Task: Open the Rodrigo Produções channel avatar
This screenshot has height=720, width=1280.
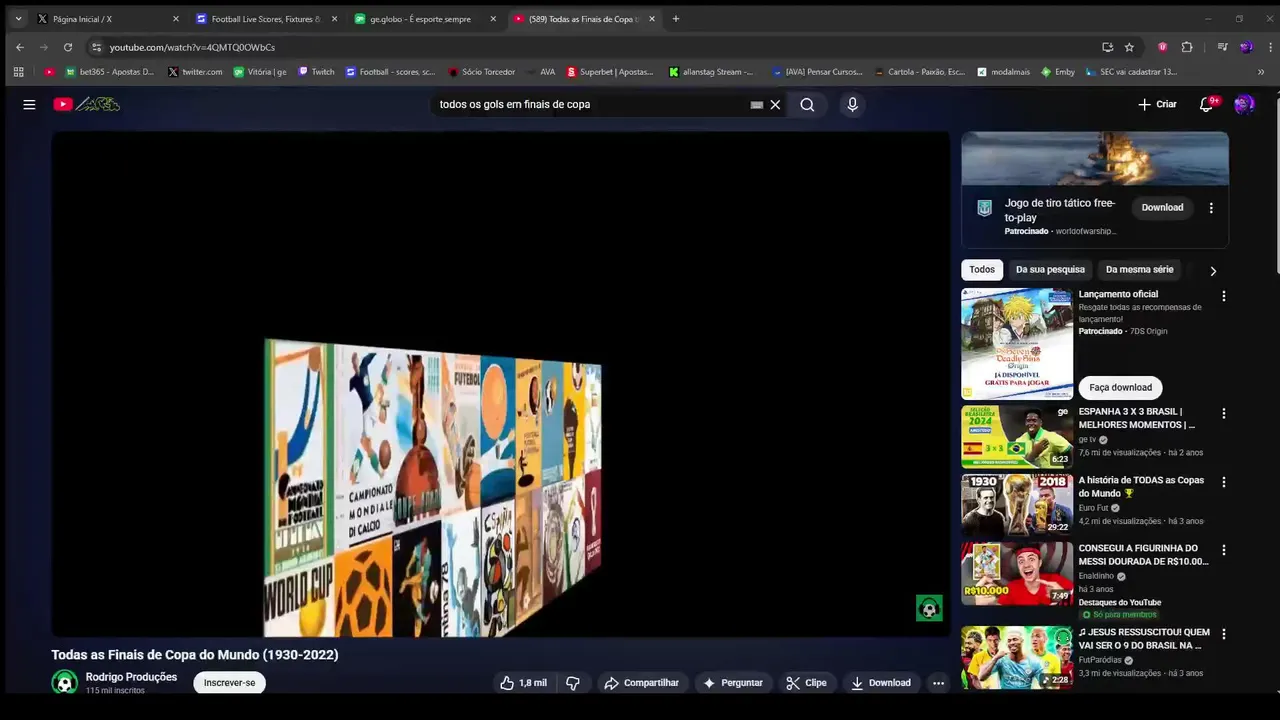Action: pyautogui.click(x=65, y=683)
